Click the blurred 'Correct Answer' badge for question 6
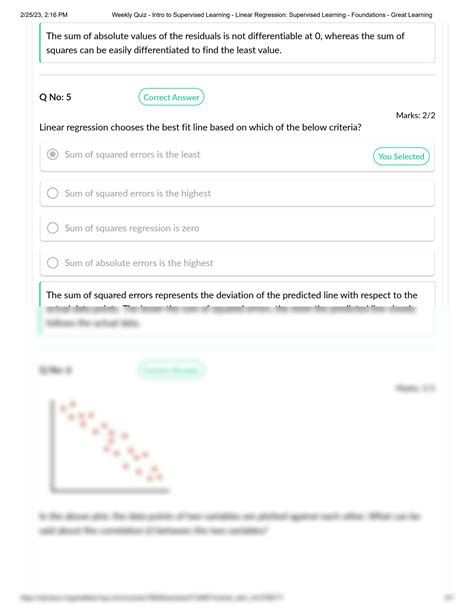Viewport: 474px width, 613px height. [x=171, y=370]
